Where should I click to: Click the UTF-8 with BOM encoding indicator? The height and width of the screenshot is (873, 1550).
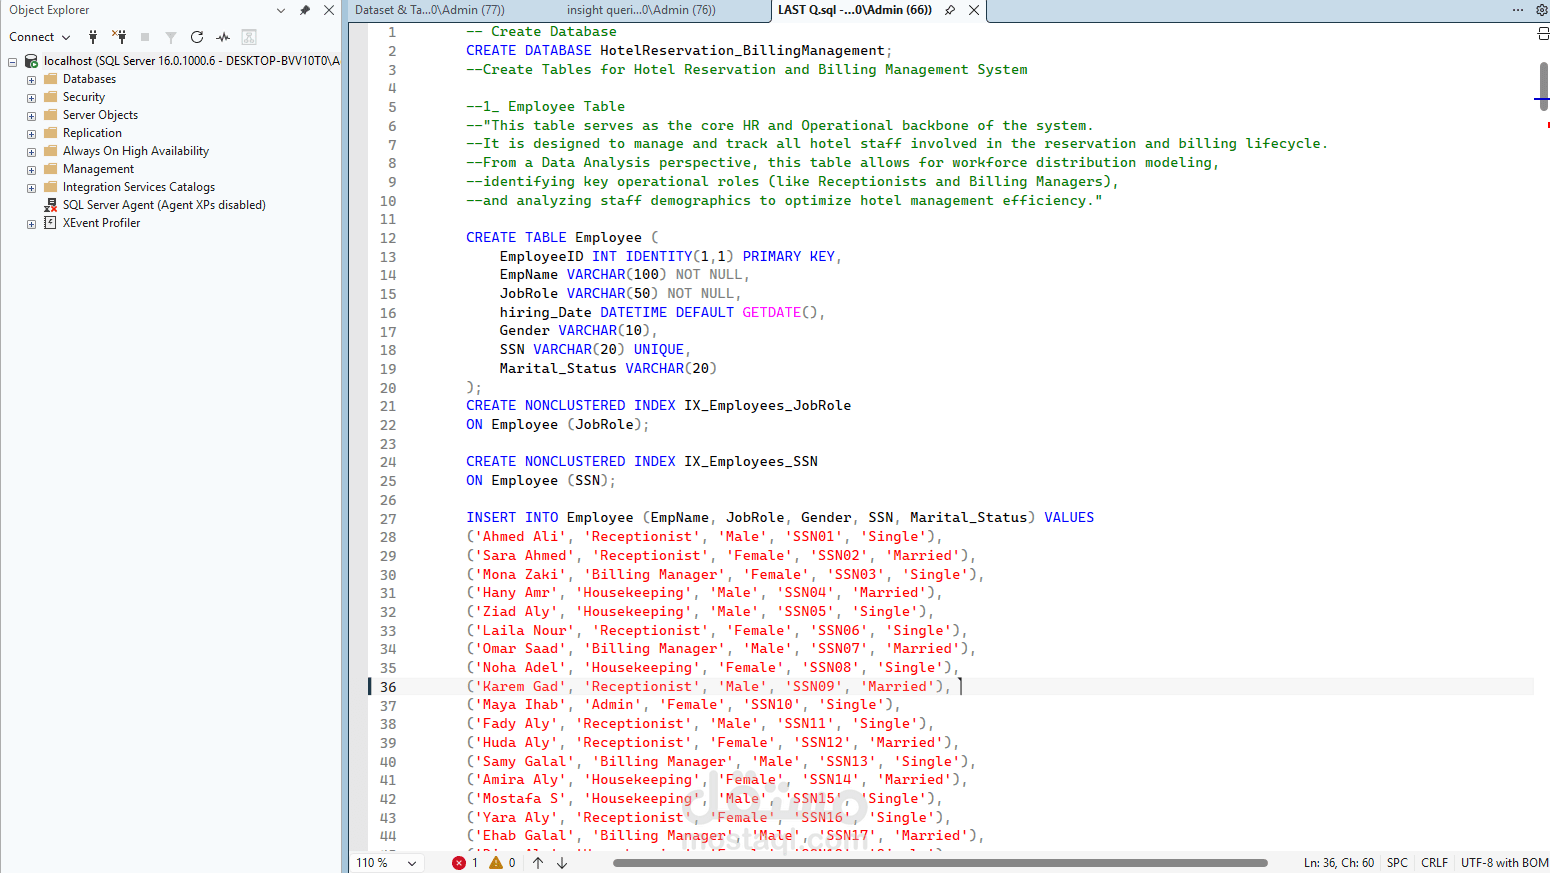tap(1504, 863)
